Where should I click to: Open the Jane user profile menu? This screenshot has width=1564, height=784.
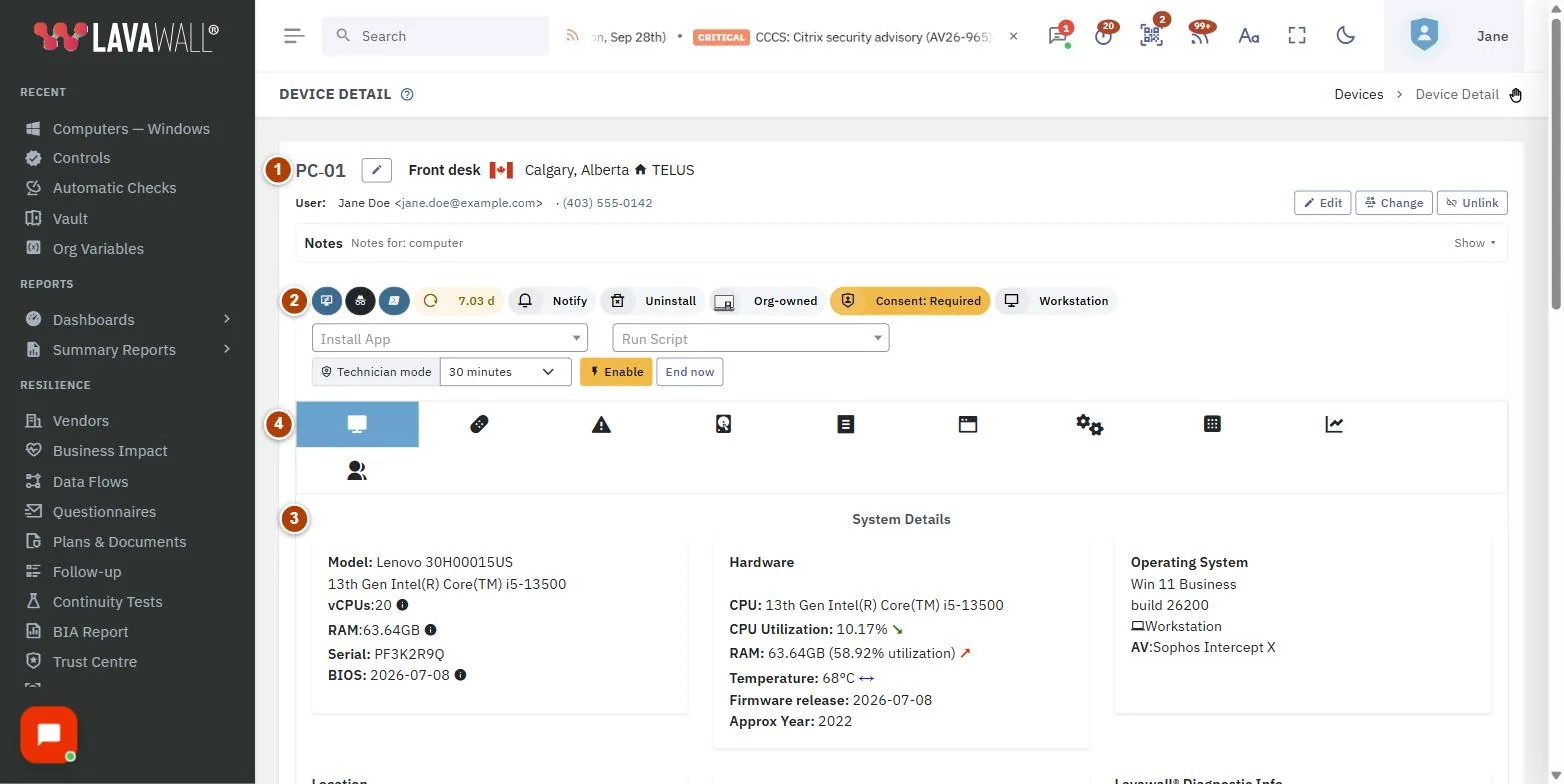tap(1454, 36)
